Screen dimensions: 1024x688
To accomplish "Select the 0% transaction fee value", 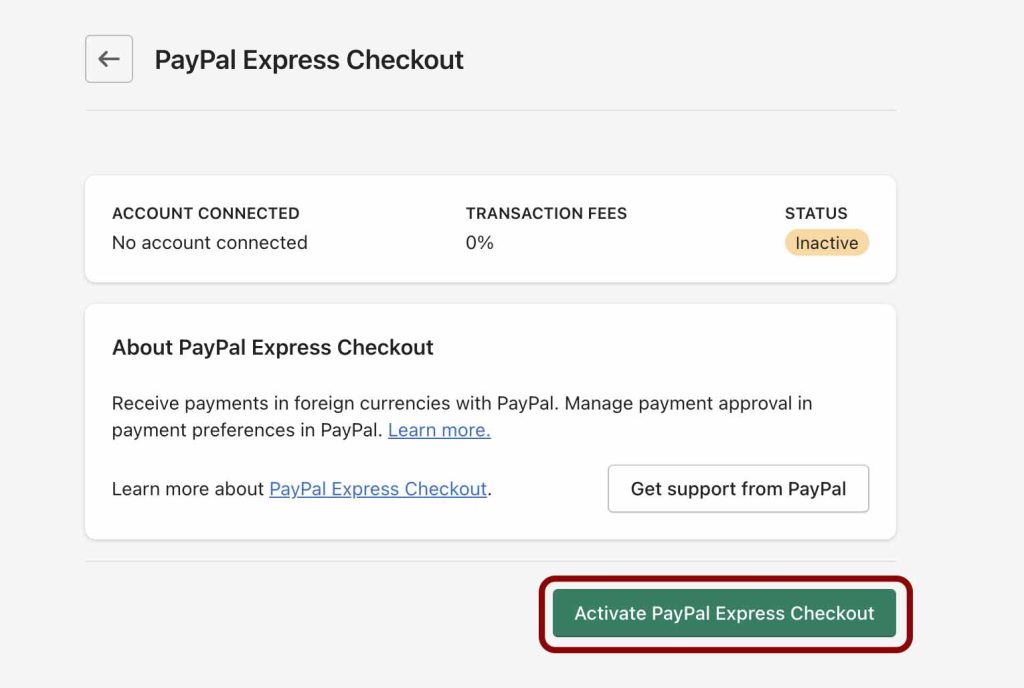I will [479, 243].
